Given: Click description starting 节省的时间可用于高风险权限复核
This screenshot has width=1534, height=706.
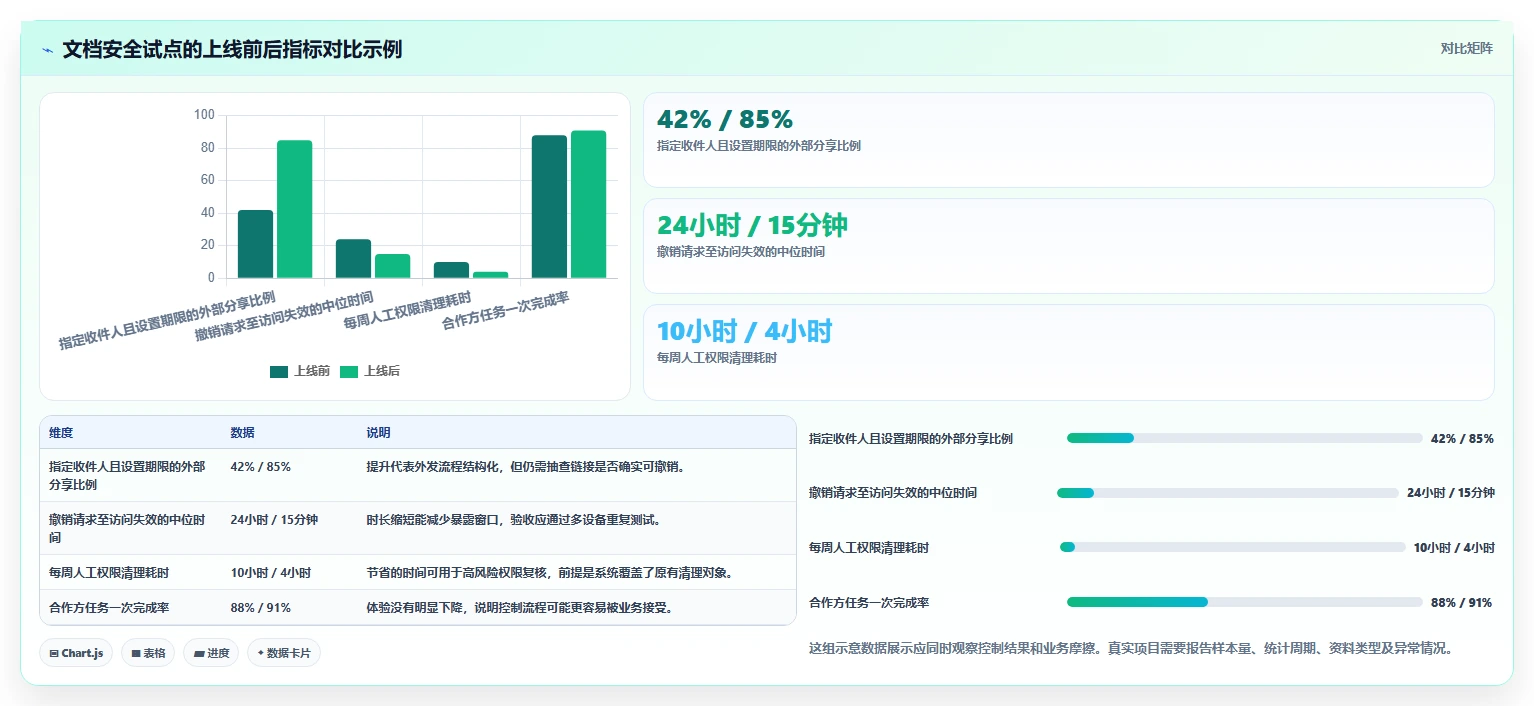Looking at the screenshot, I should (x=552, y=573).
